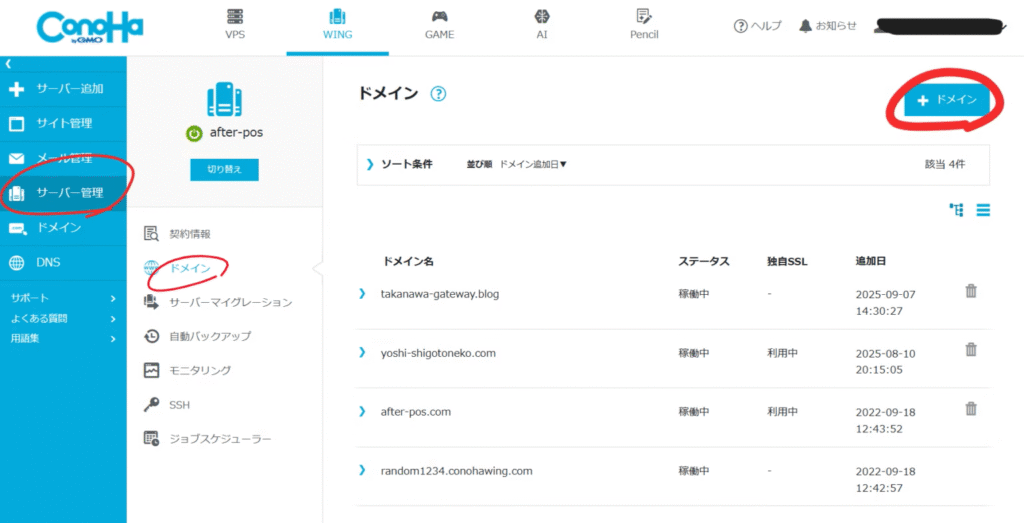Switch to VPS tab
The image size is (1024, 523).
click(235, 24)
